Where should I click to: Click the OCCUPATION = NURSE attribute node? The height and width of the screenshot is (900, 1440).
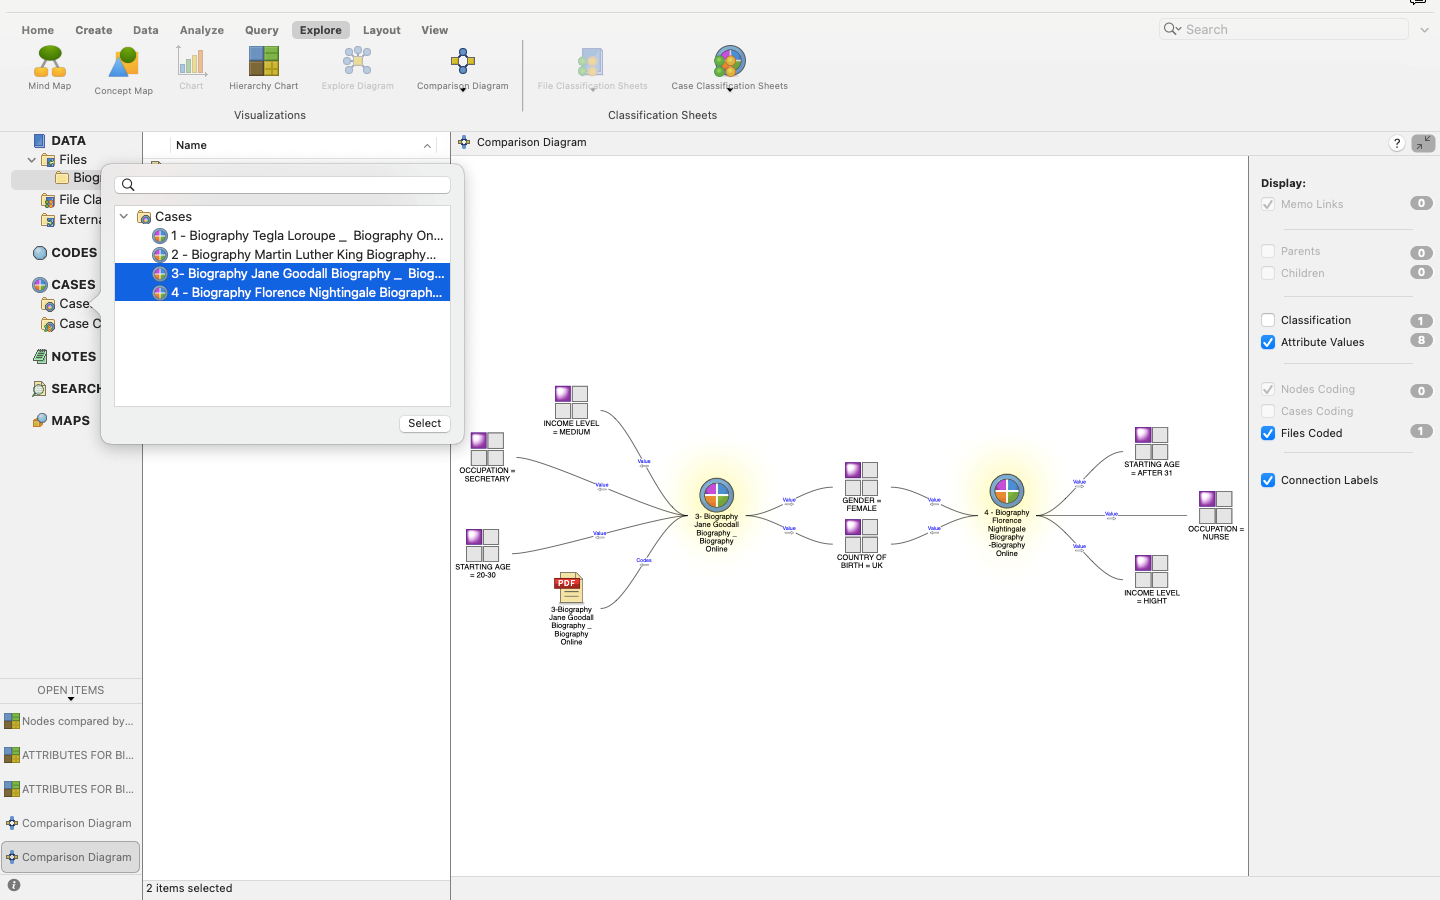click(x=1215, y=515)
